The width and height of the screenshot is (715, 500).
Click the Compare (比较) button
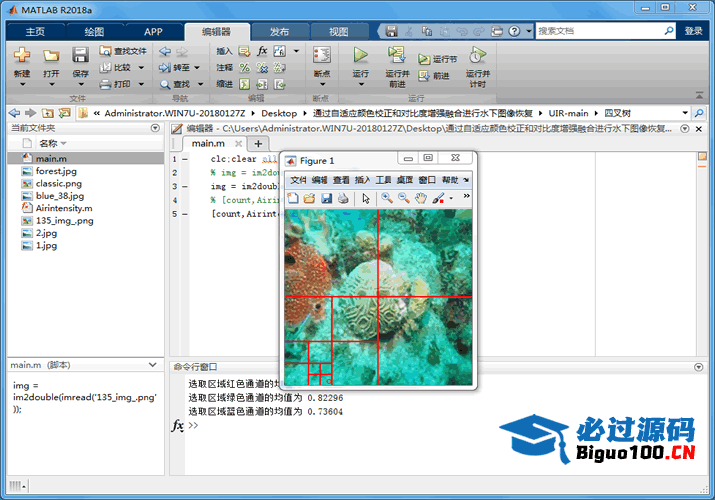pos(116,67)
